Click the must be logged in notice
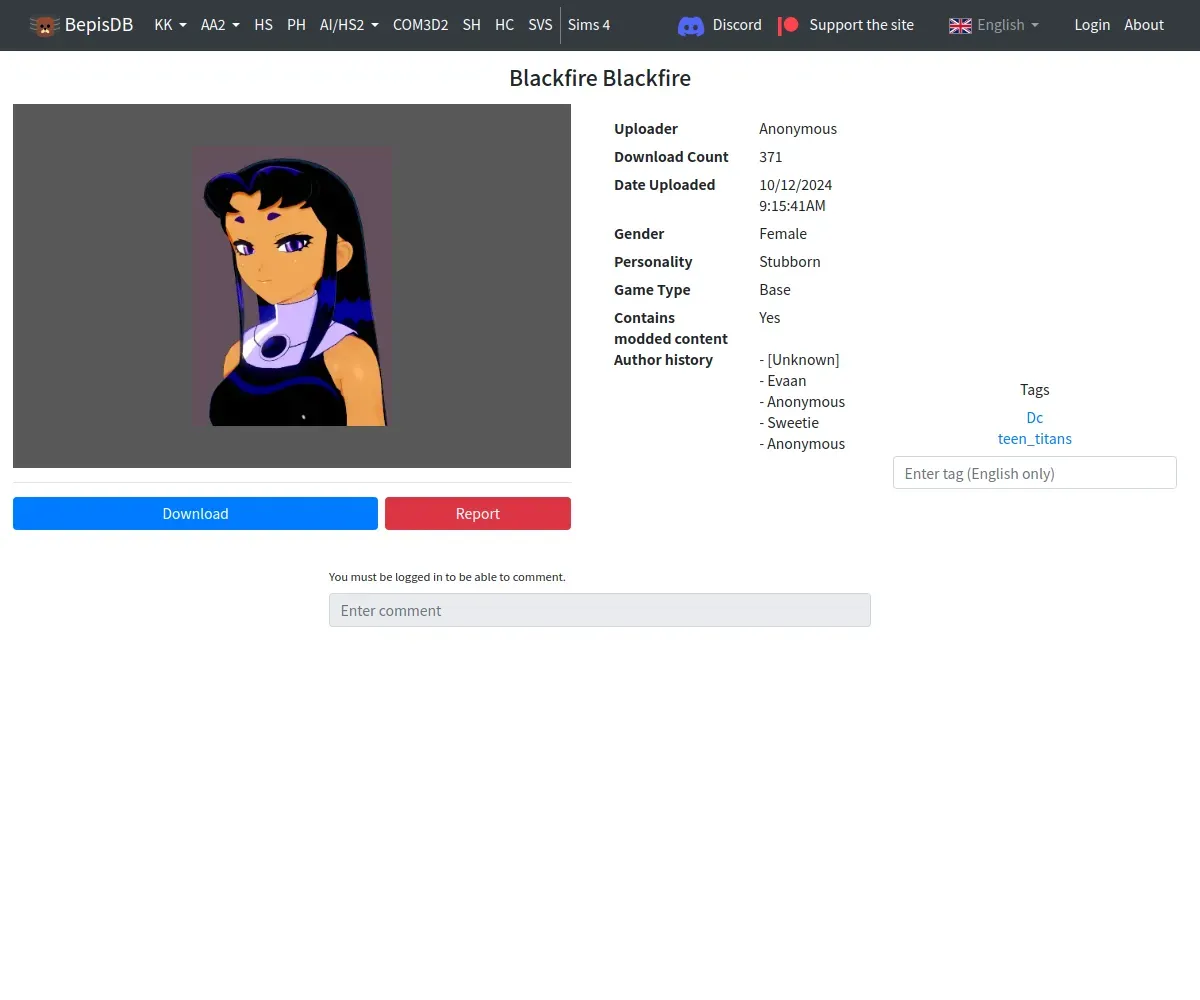 [x=447, y=577]
